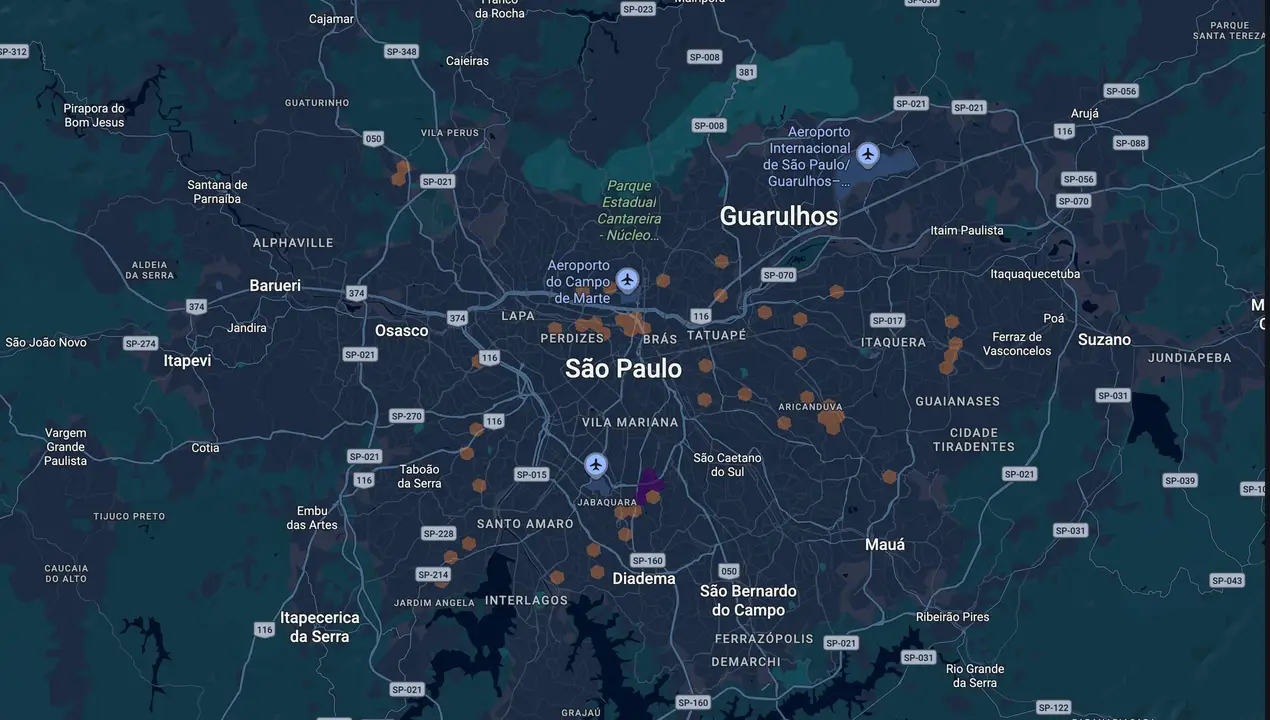Screen dimensions: 1270x720
Task: Select the Interlagos neighborhood label
Action: (526, 601)
